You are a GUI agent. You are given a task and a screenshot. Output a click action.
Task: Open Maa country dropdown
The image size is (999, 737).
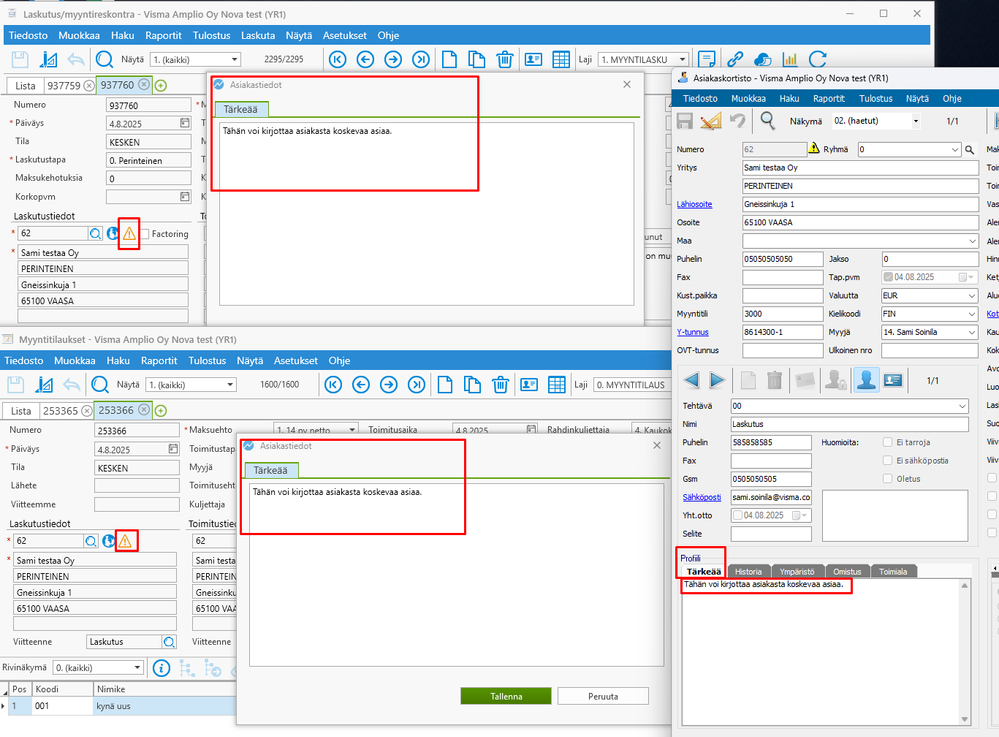point(972,241)
